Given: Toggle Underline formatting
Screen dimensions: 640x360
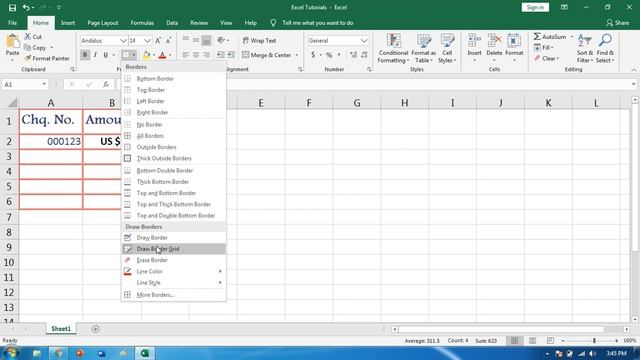Looking at the screenshot, I should tap(106, 55).
